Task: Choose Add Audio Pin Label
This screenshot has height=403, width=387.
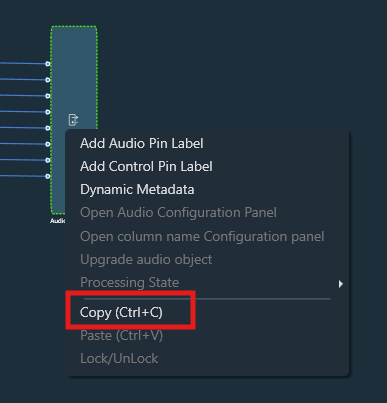Action: tap(142, 144)
